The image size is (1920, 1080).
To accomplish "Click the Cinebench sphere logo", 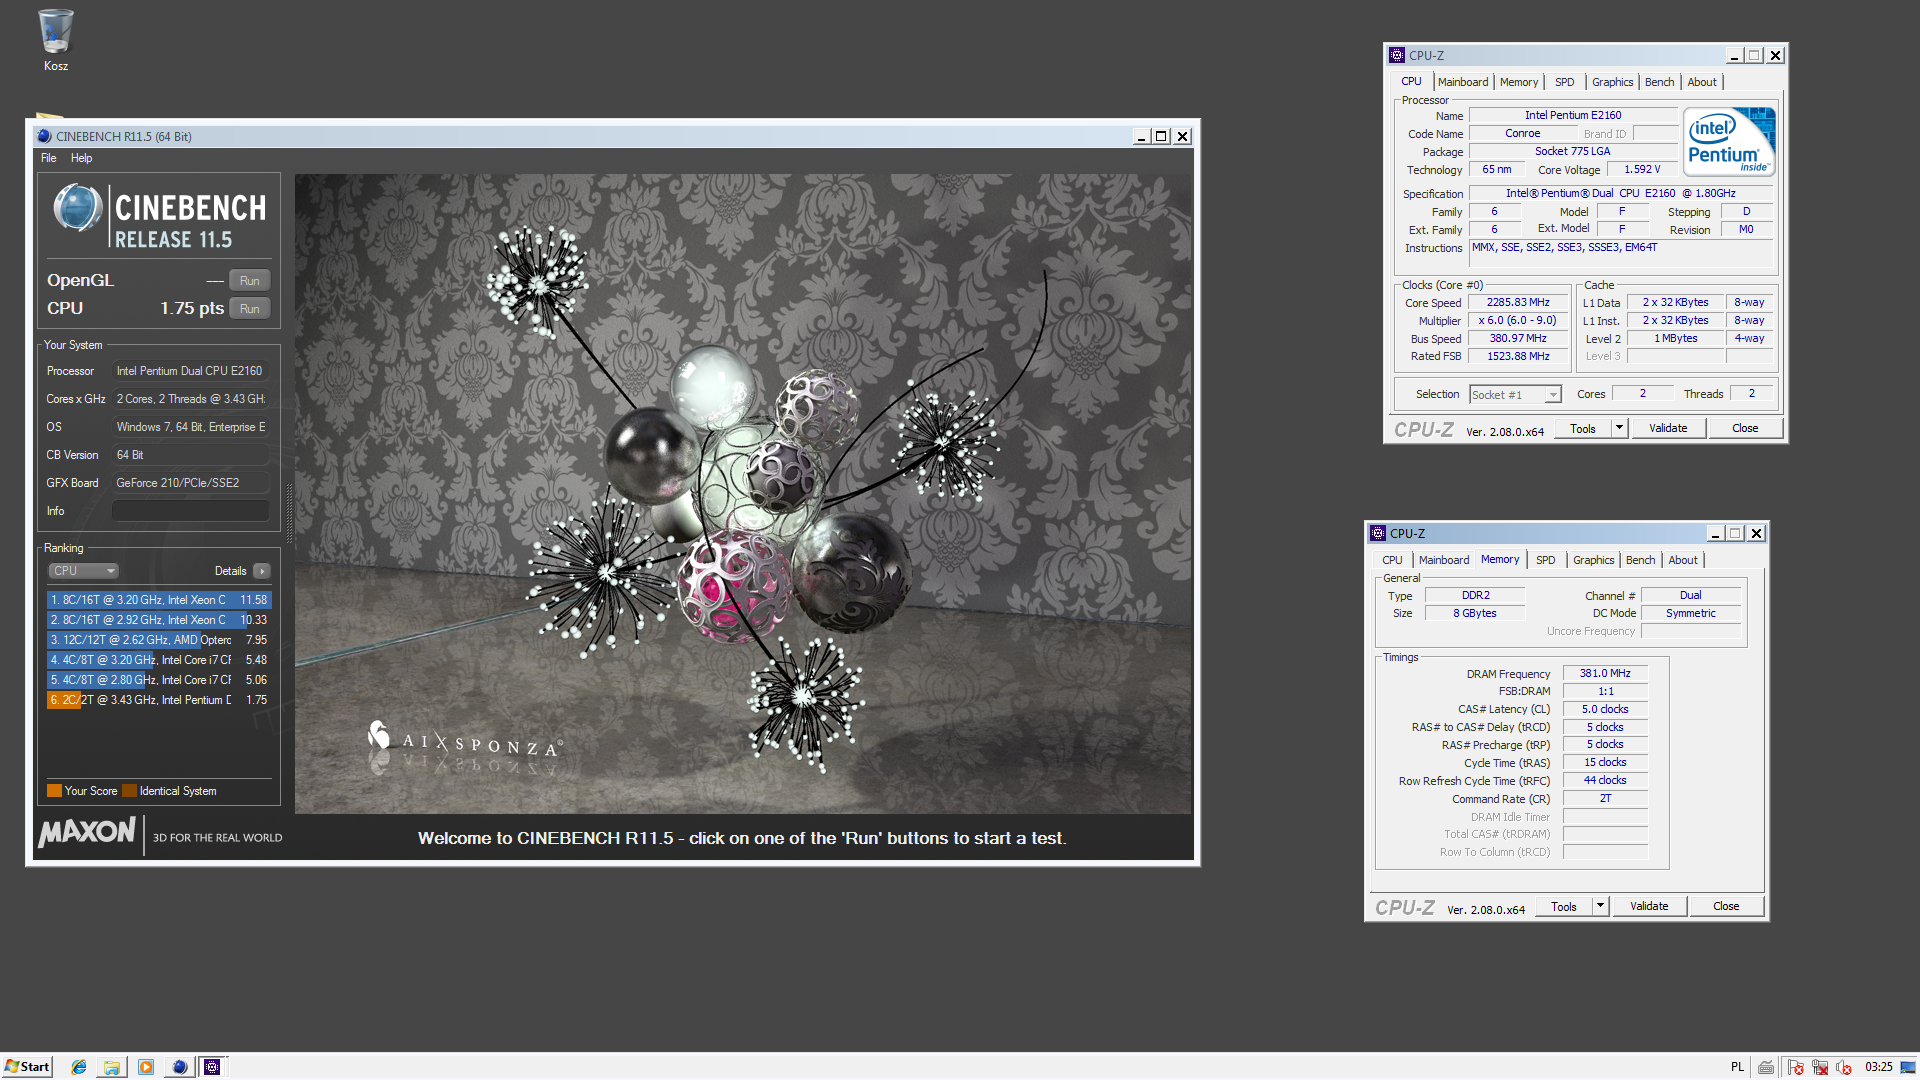I will [x=77, y=208].
